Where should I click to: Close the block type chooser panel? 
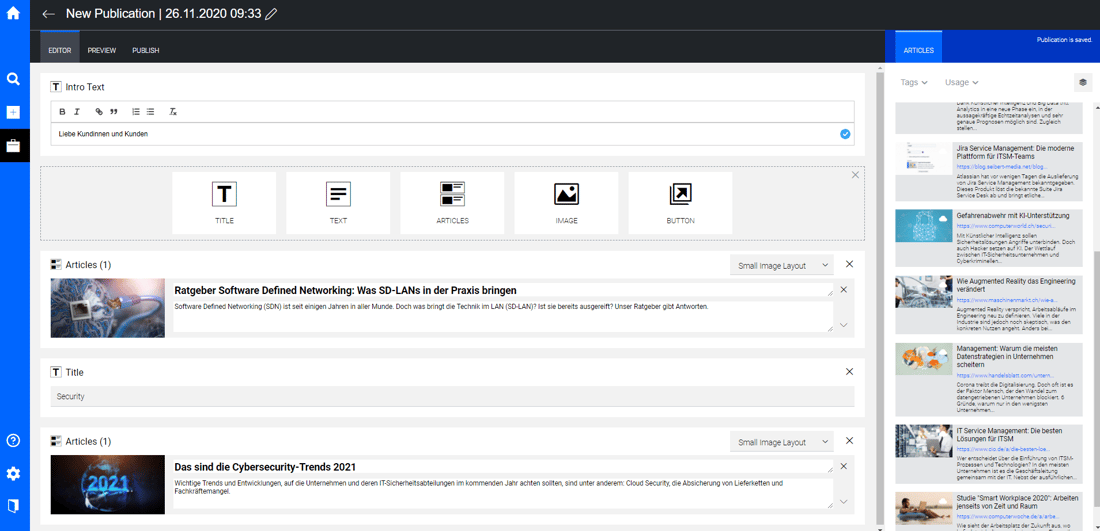point(855,175)
